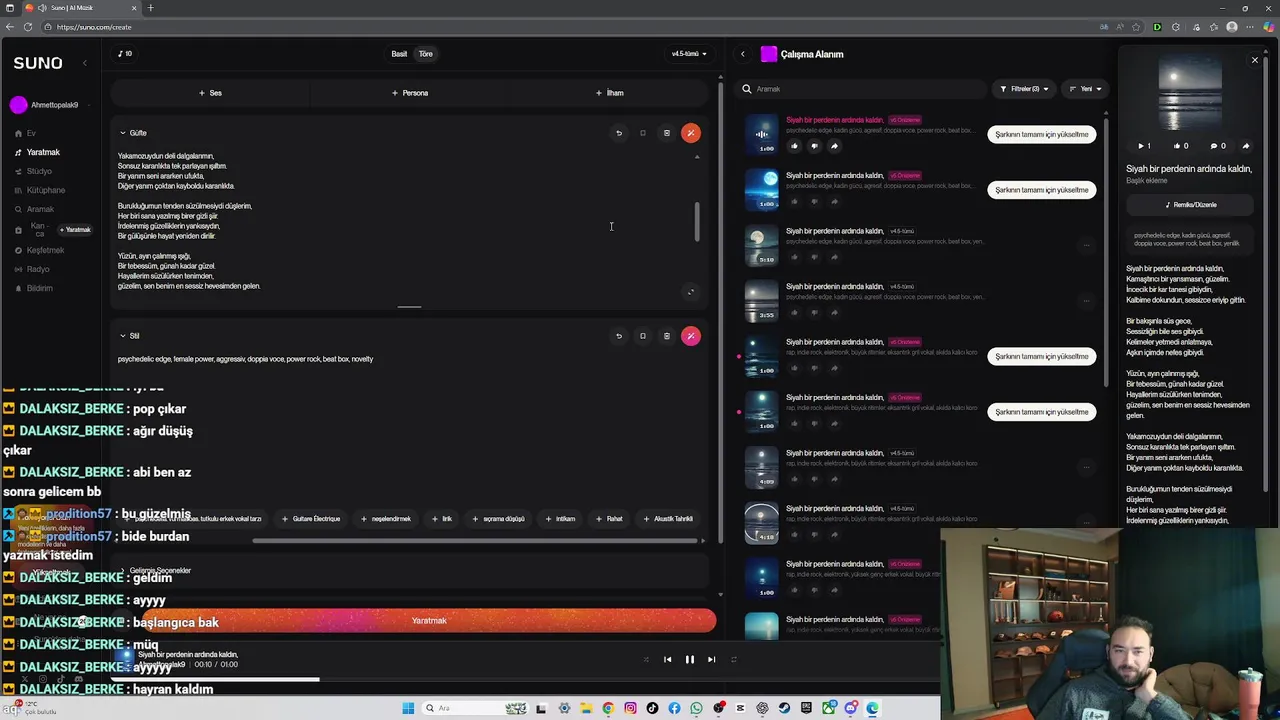Skip to previous track
This screenshot has height=720, width=1280.
667,660
